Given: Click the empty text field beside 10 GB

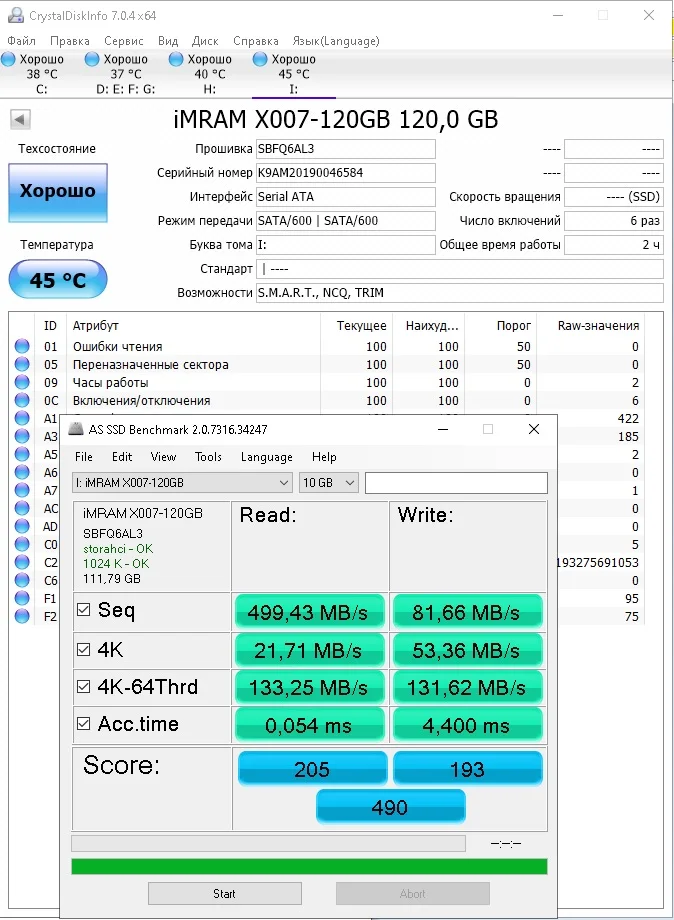Looking at the screenshot, I should pos(456,483).
